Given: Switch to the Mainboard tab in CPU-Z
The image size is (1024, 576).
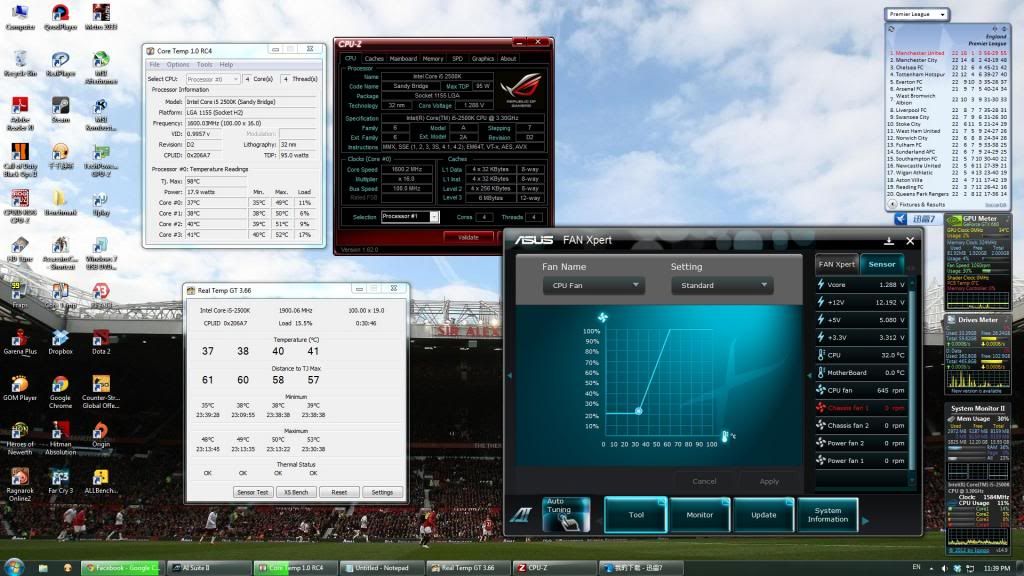Looking at the screenshot, I should coord(403,59).
